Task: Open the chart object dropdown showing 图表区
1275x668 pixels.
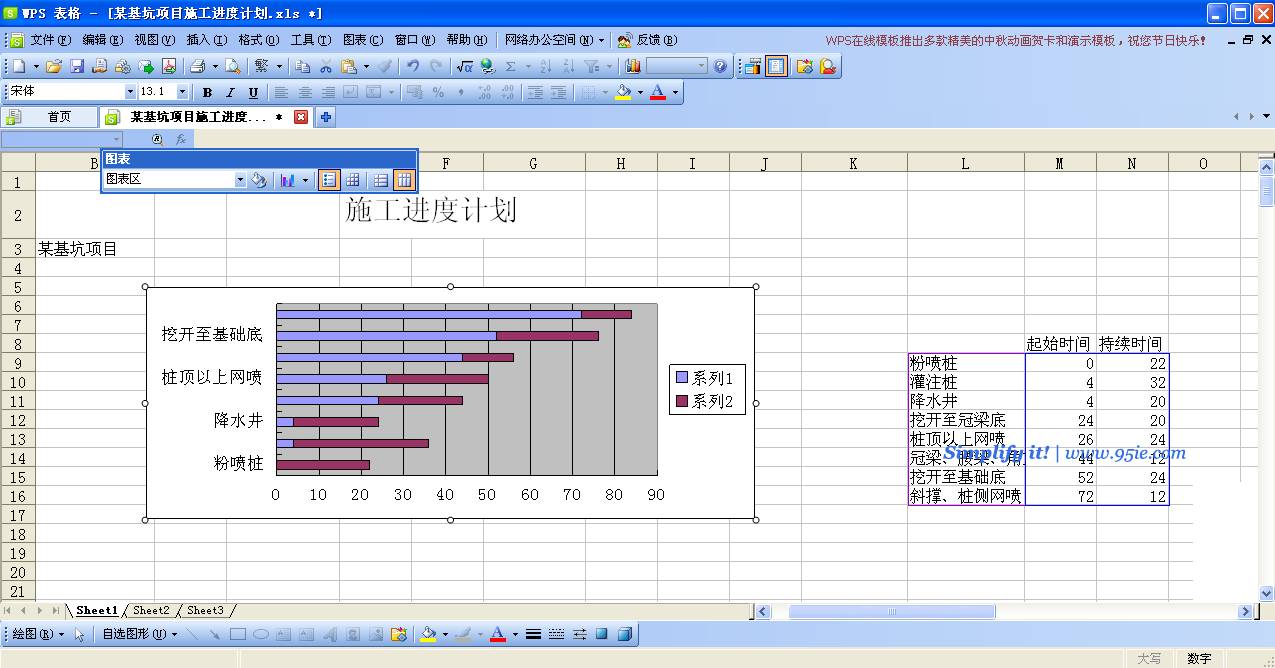Action: tap(240, 180)
